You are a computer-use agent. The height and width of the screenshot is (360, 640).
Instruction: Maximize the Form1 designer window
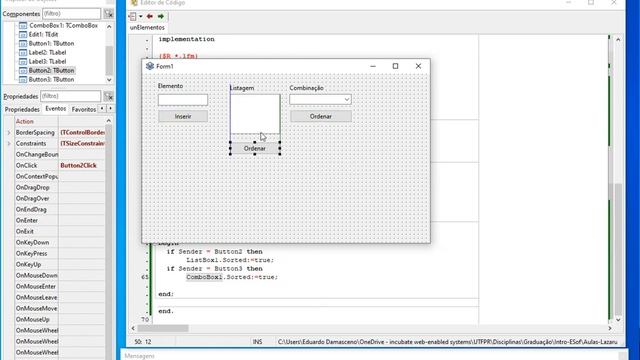(x=395, y=66)
